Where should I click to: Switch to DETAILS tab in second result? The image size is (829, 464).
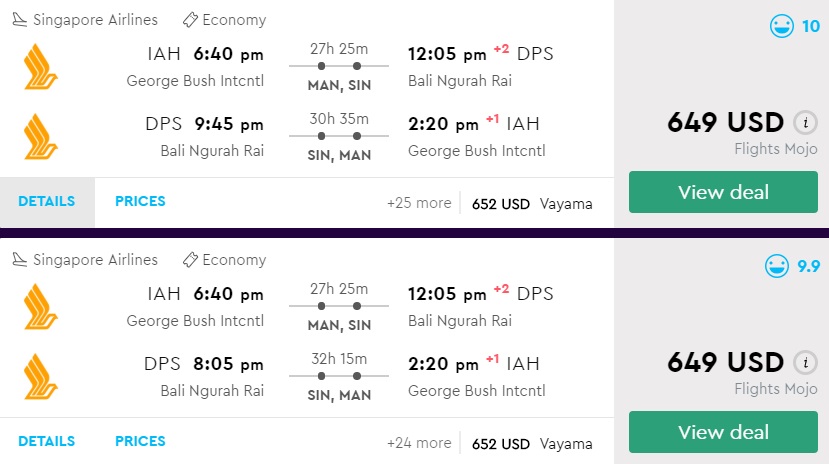[46, 441]
